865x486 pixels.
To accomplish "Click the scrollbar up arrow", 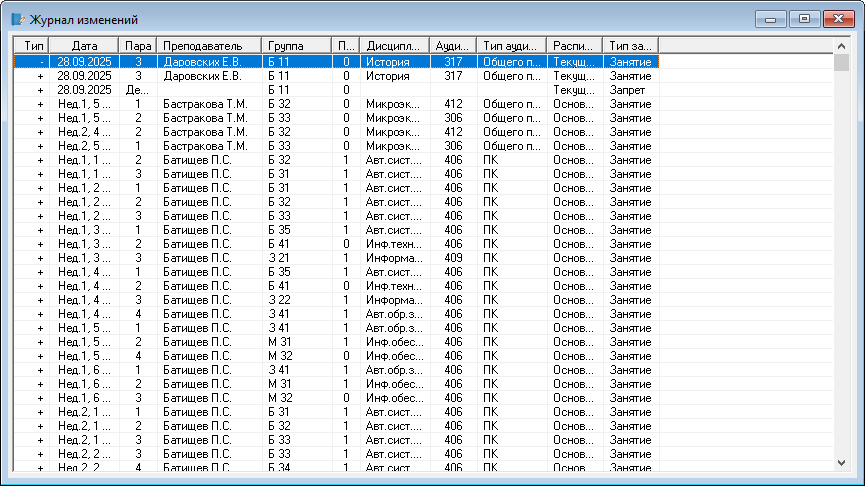I will (x=841, y=46).
